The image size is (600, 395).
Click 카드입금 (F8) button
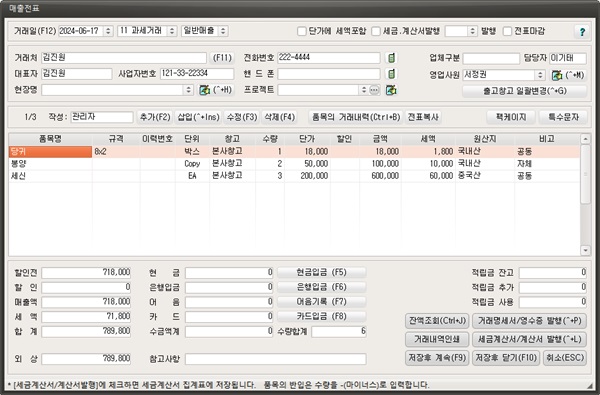(321, 316)
